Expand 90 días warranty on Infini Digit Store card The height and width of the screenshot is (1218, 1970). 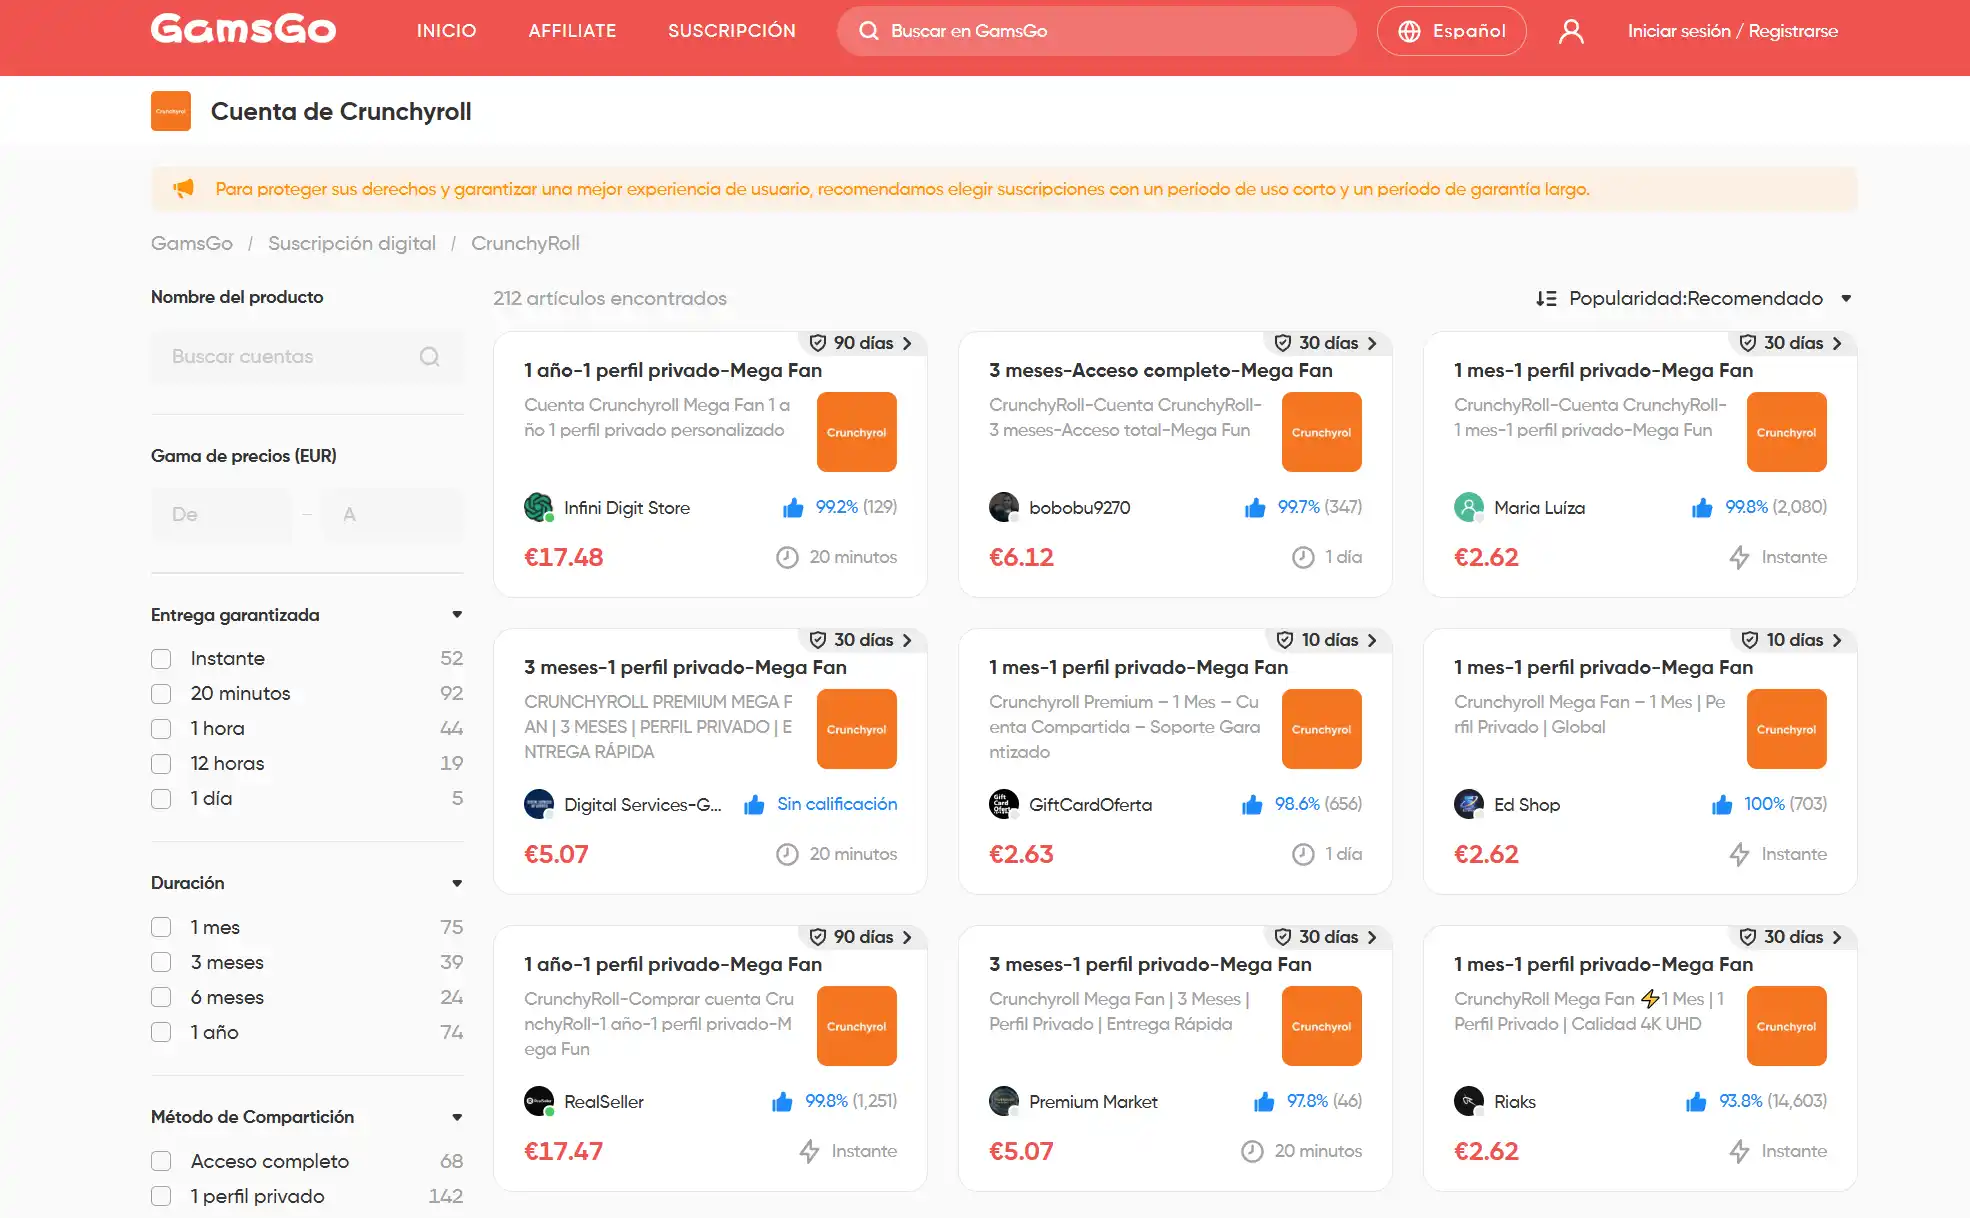862,343
